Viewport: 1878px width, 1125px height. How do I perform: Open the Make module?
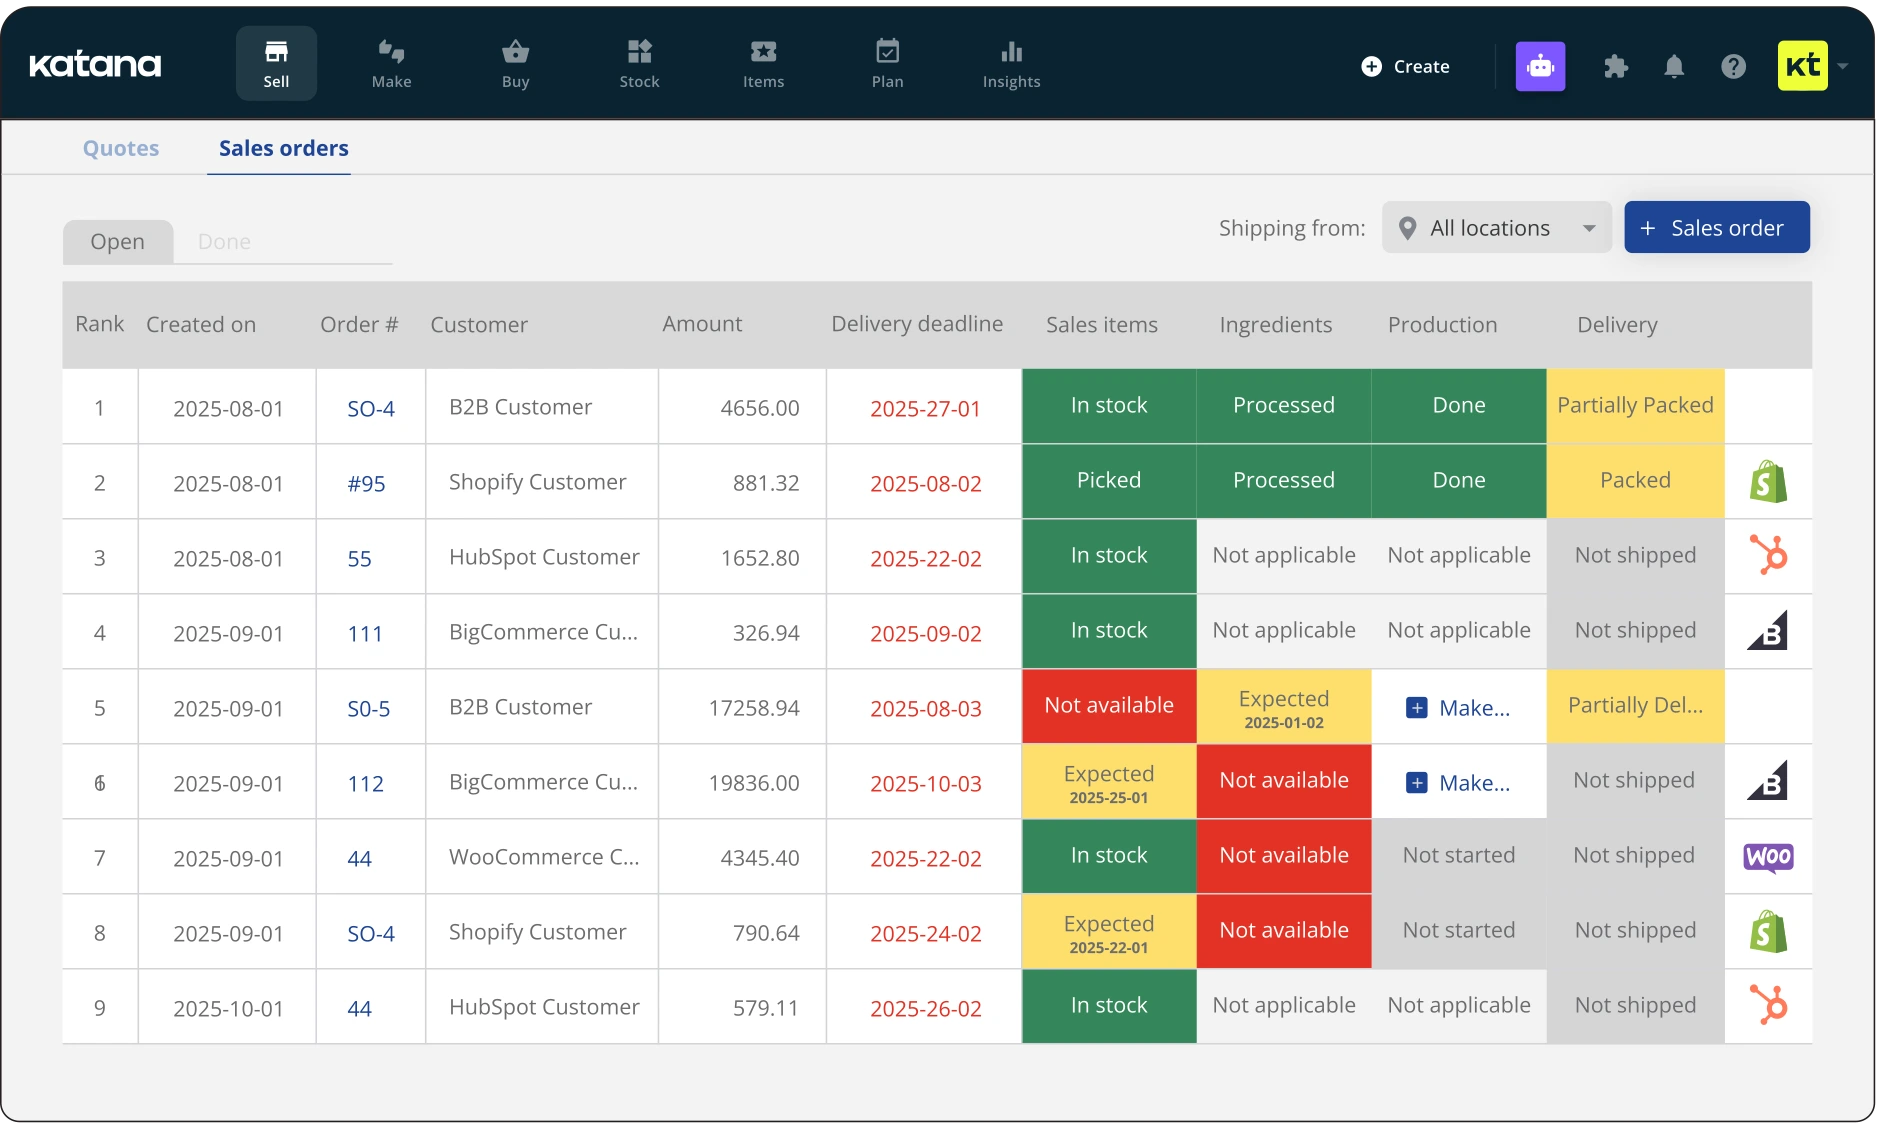tap(390, 63)
